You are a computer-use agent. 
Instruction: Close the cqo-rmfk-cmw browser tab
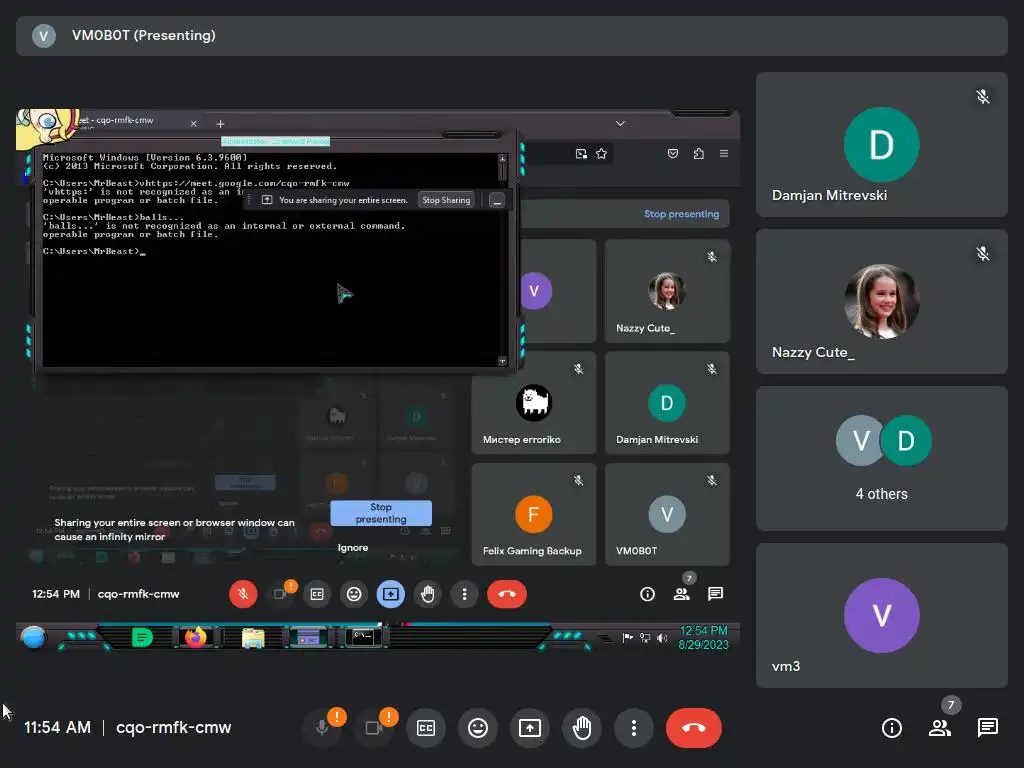tap(194, 123)
